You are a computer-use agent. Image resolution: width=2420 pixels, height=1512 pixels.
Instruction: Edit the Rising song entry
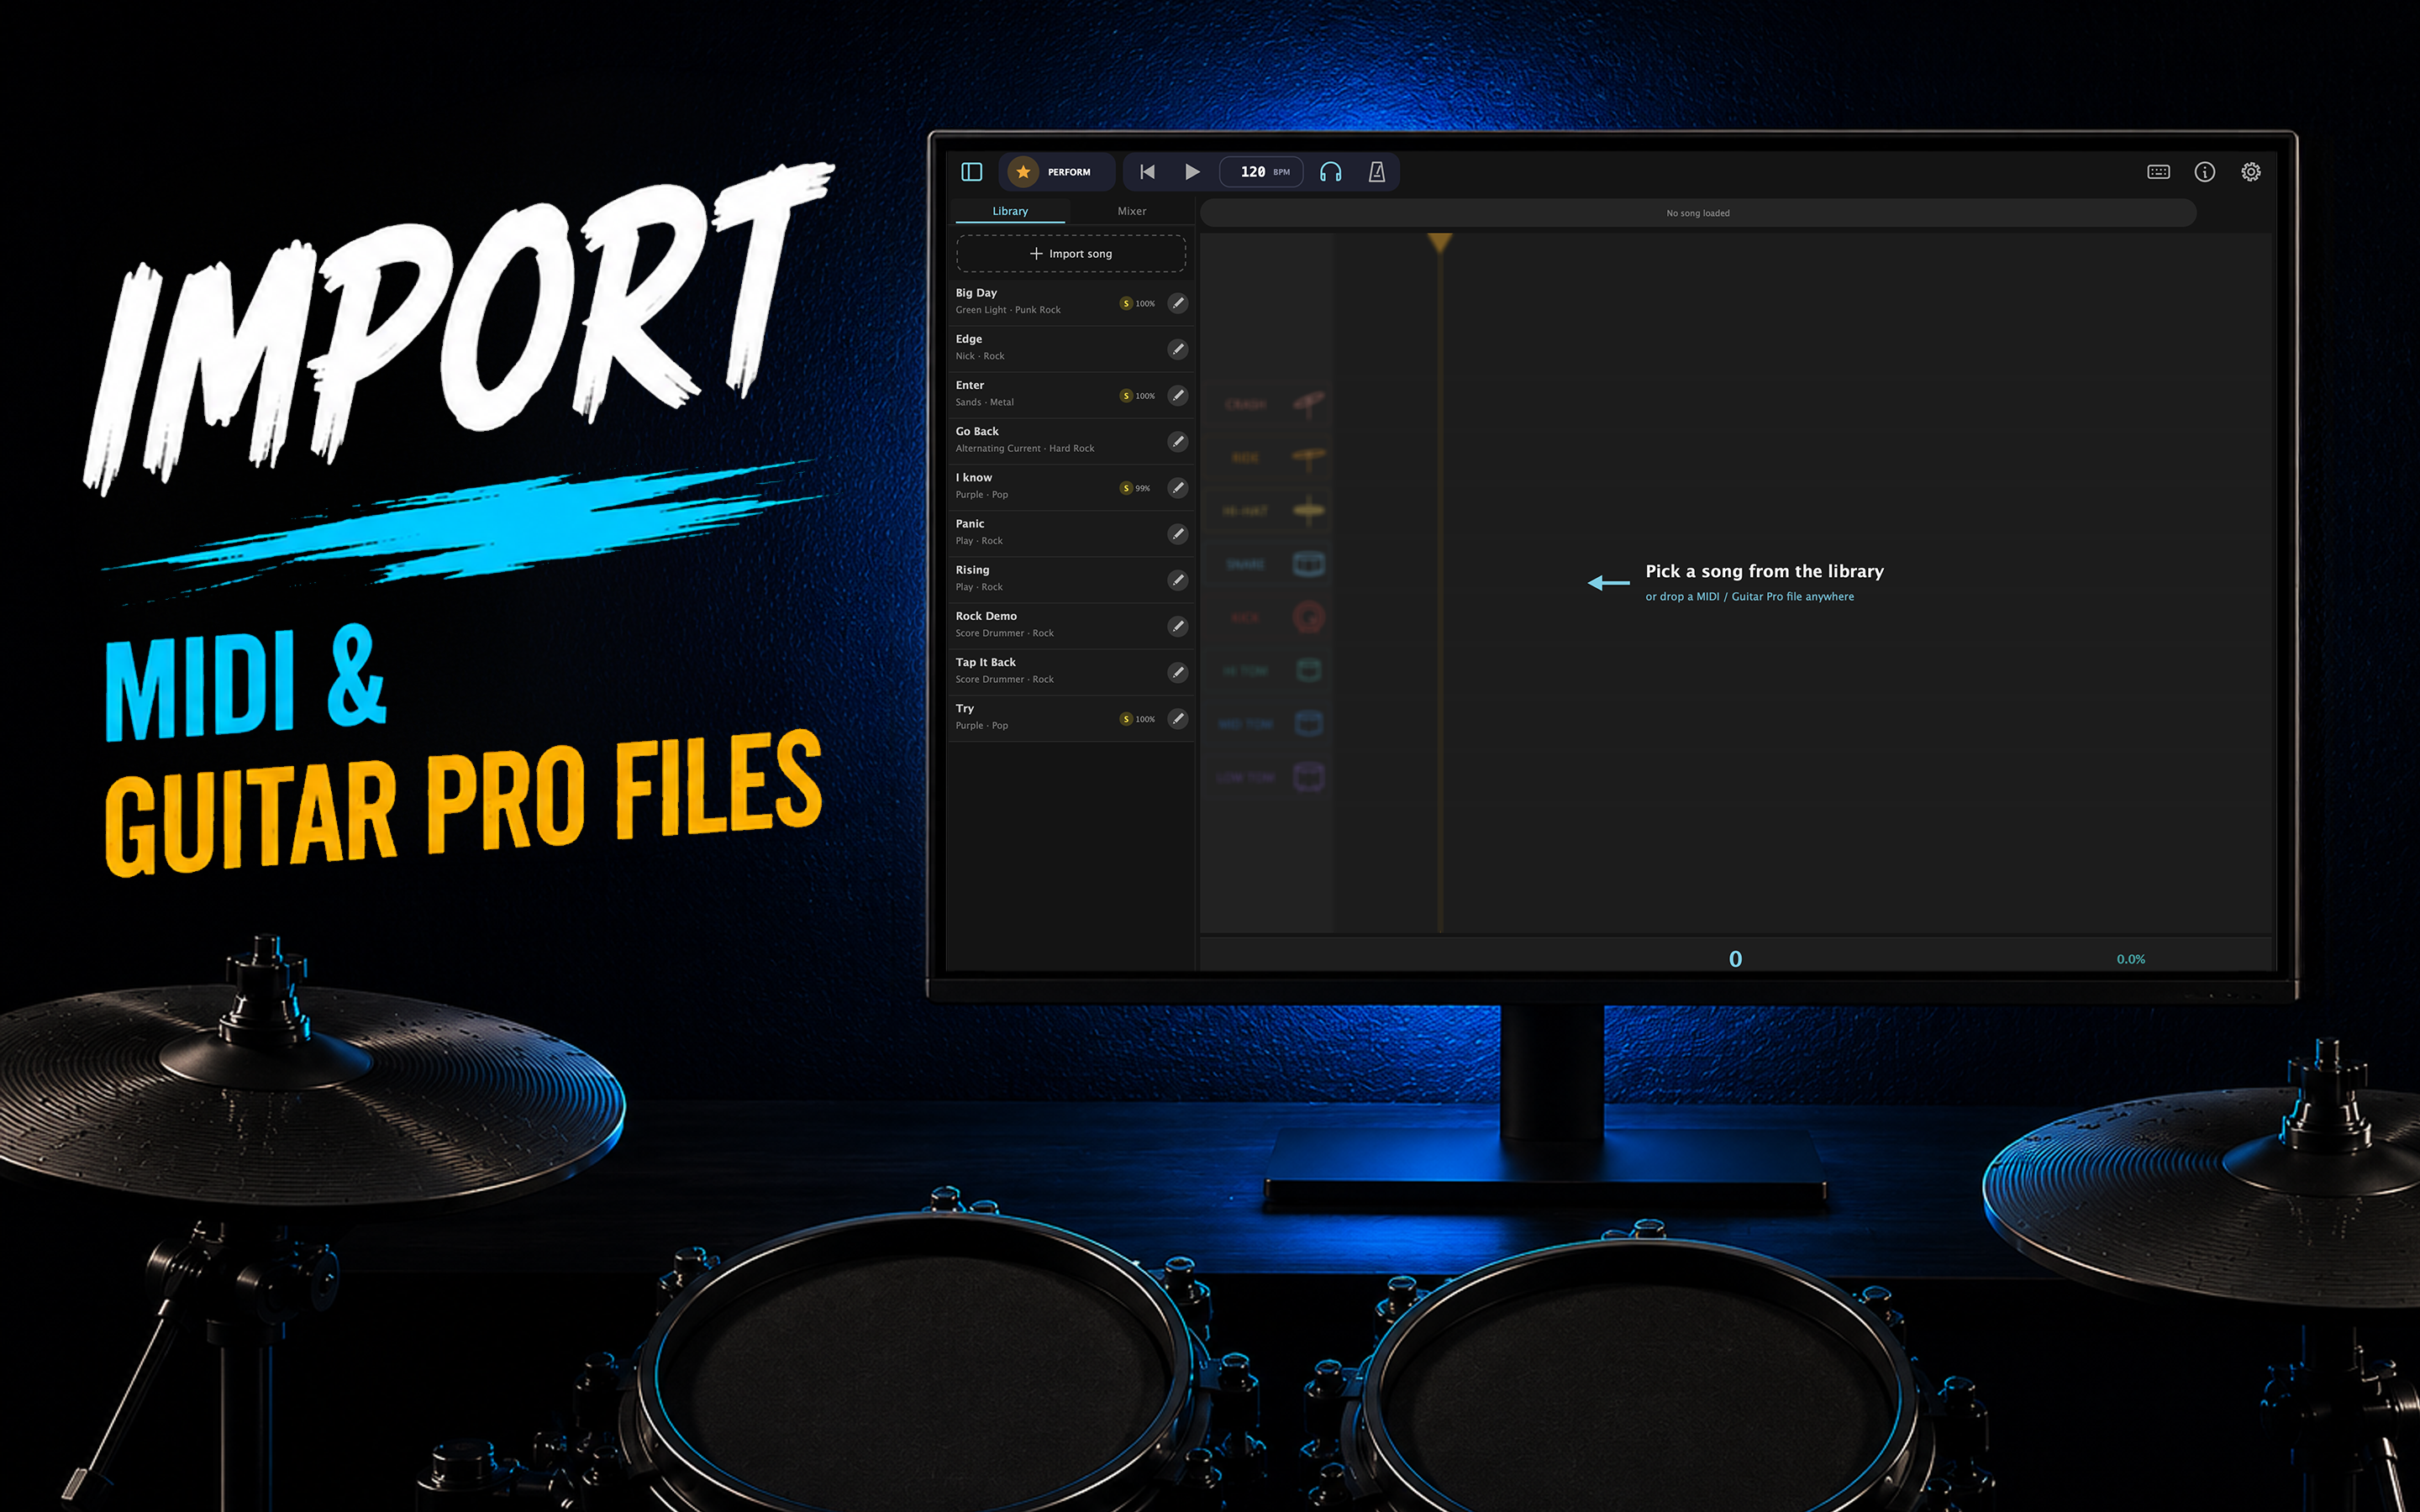tap(1178, 580)
